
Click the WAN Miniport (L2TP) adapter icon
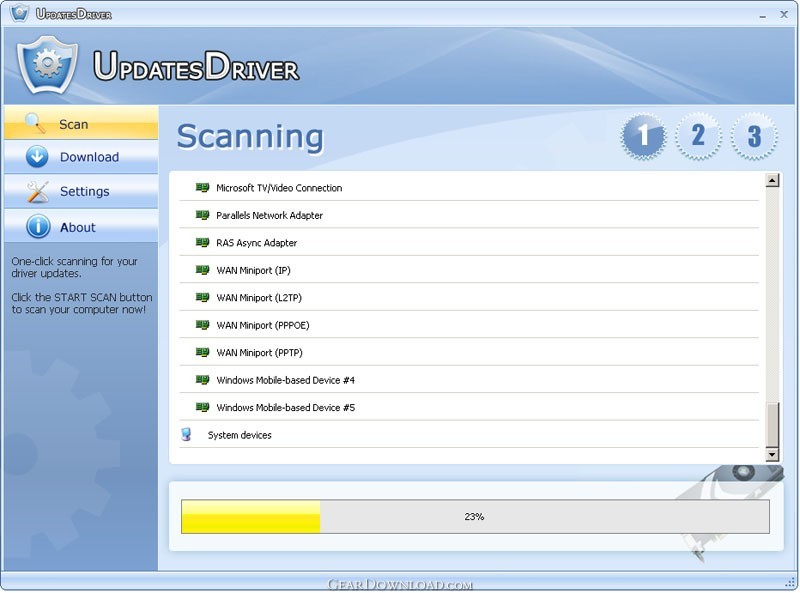[203, 298]
